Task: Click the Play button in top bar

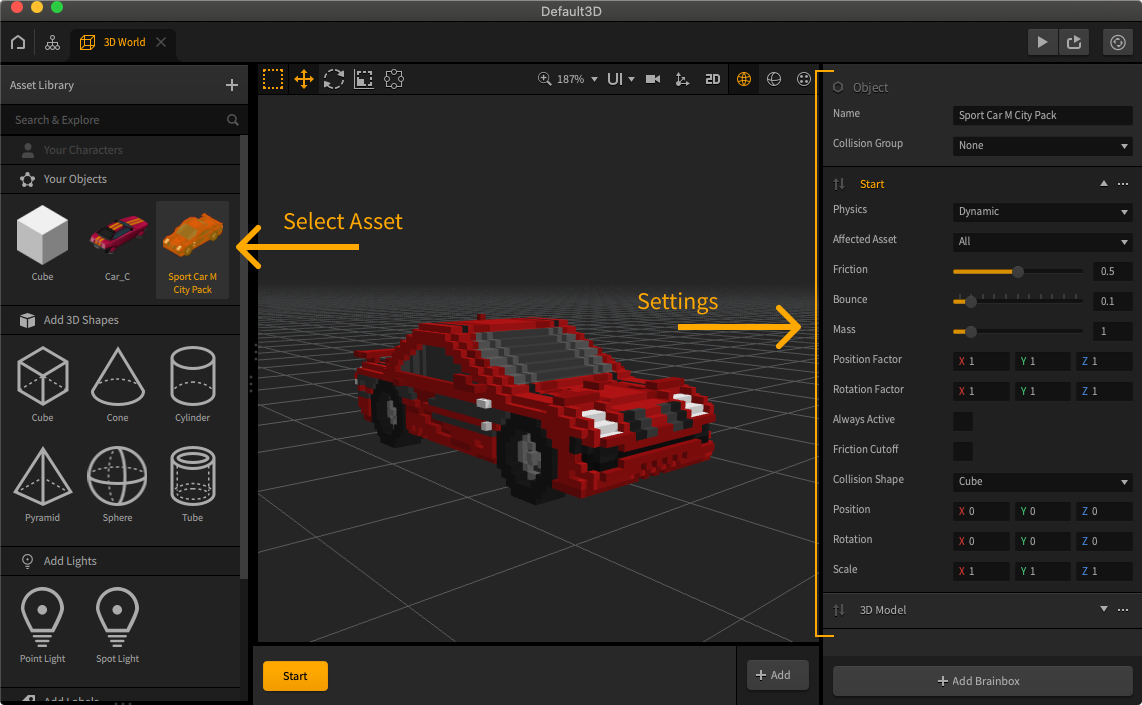Action: point(1043,42)
